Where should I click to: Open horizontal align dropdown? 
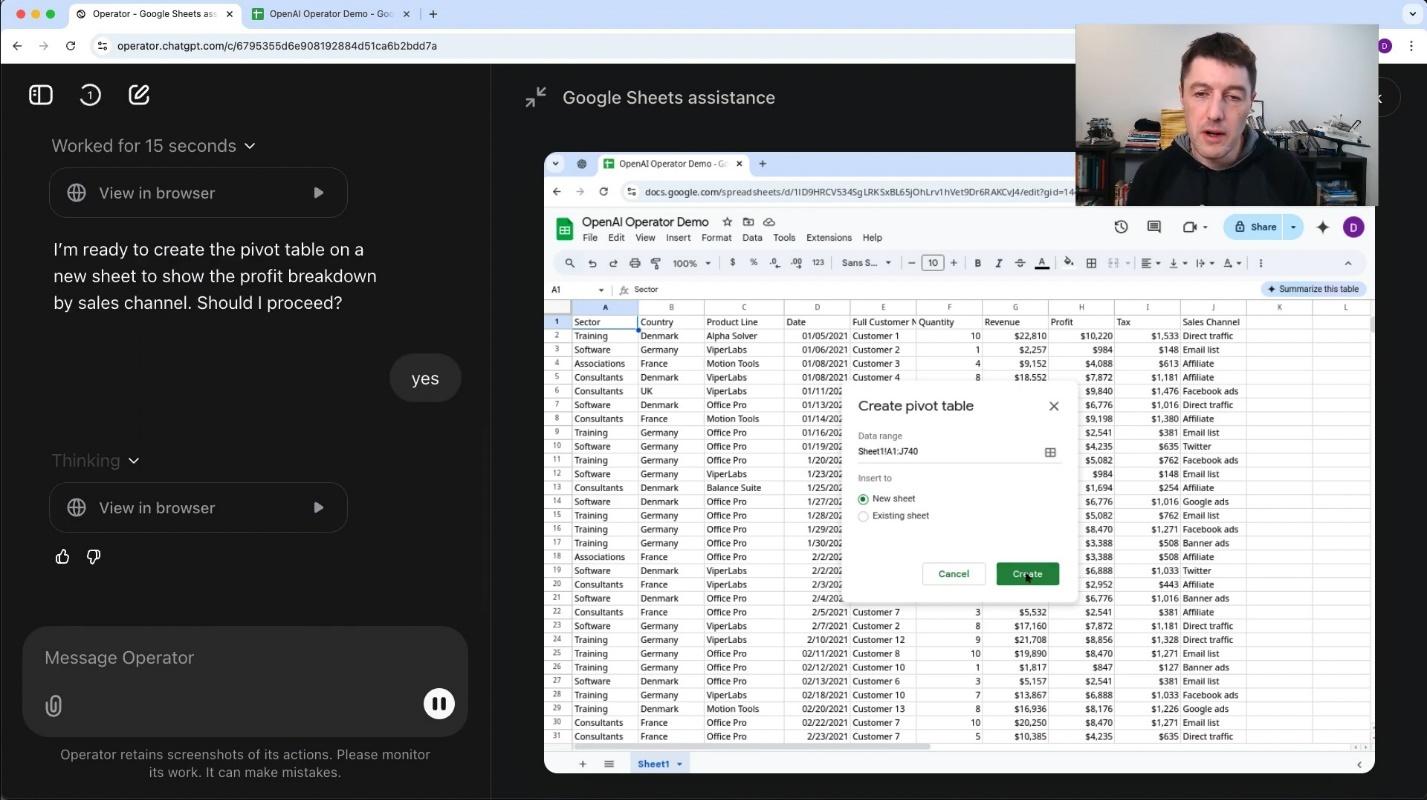[1151, 263]
